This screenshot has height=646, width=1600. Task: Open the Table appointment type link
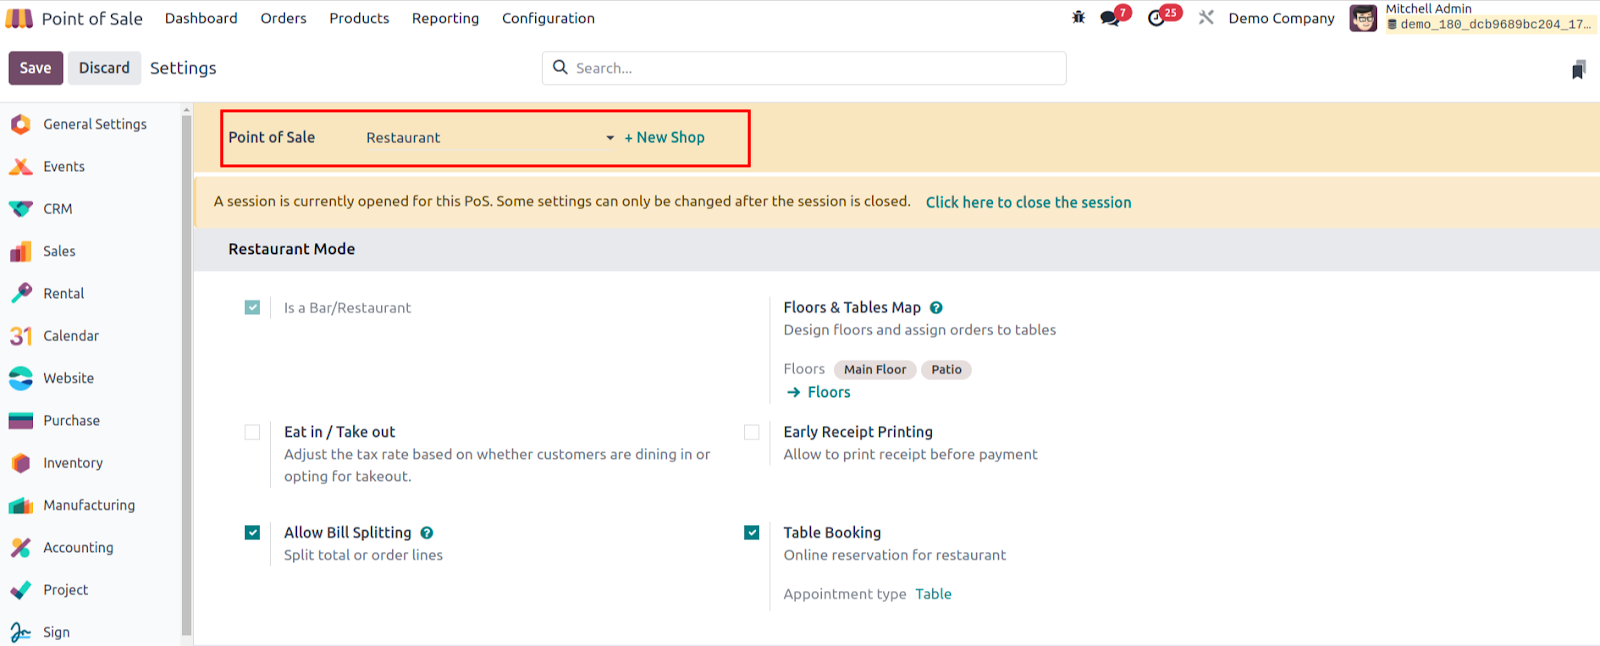point(933,594)
